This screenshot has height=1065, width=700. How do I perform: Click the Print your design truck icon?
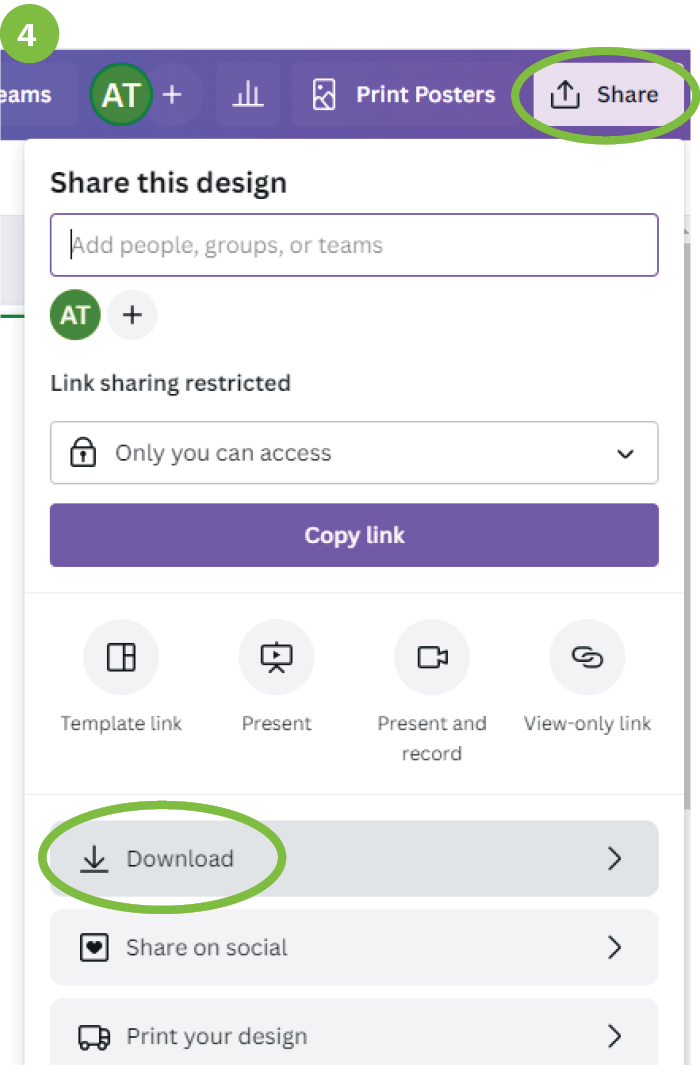[94, 1037]
